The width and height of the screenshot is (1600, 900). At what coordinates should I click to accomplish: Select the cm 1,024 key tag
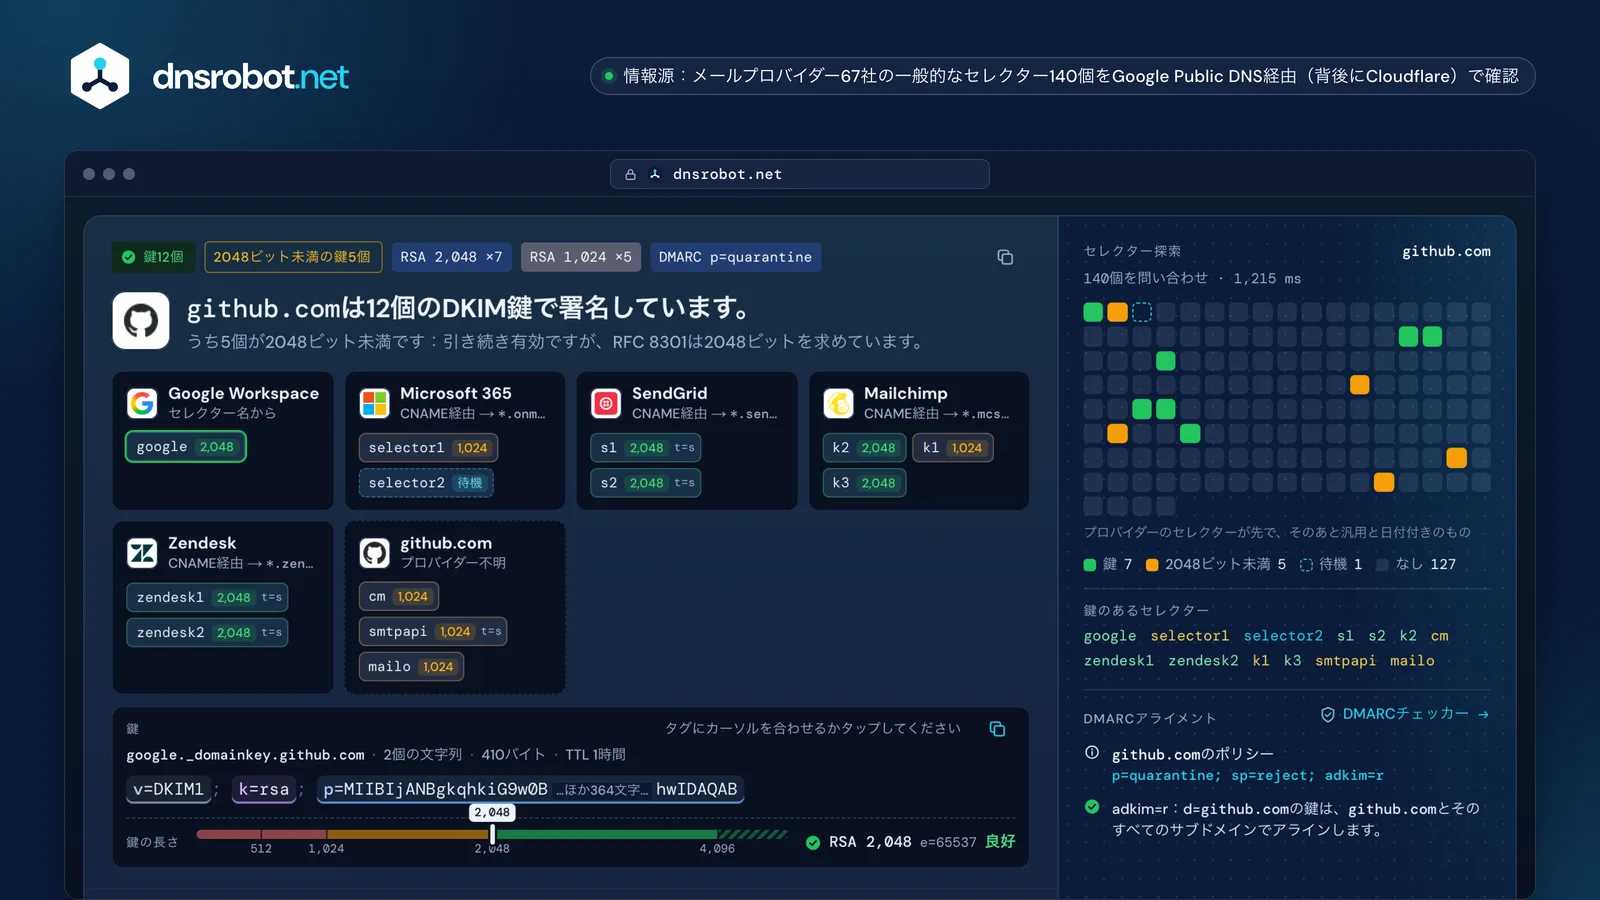398,596
